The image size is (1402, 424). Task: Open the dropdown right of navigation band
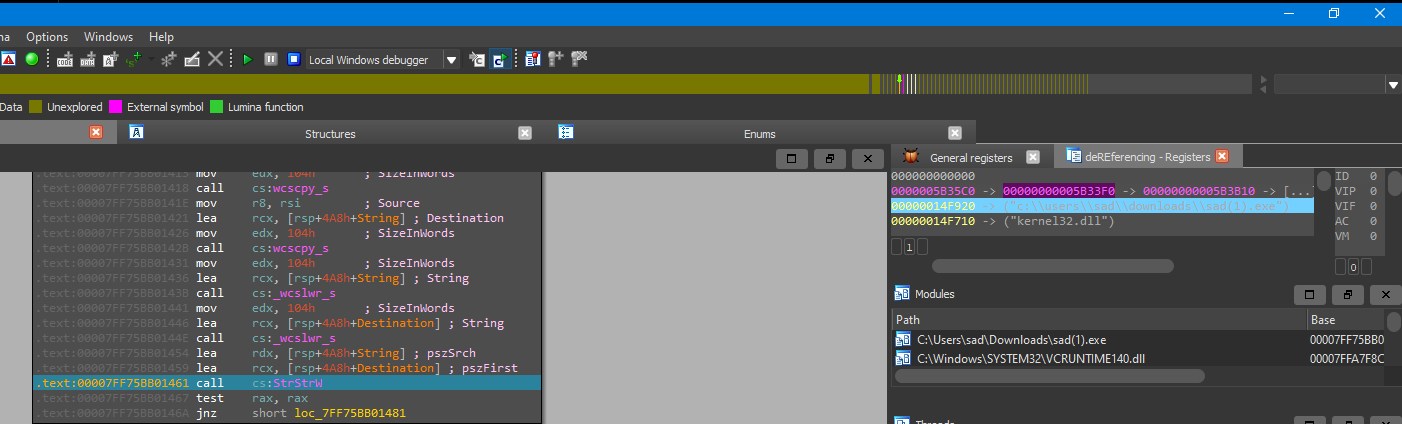click(x=1394, y=86)
